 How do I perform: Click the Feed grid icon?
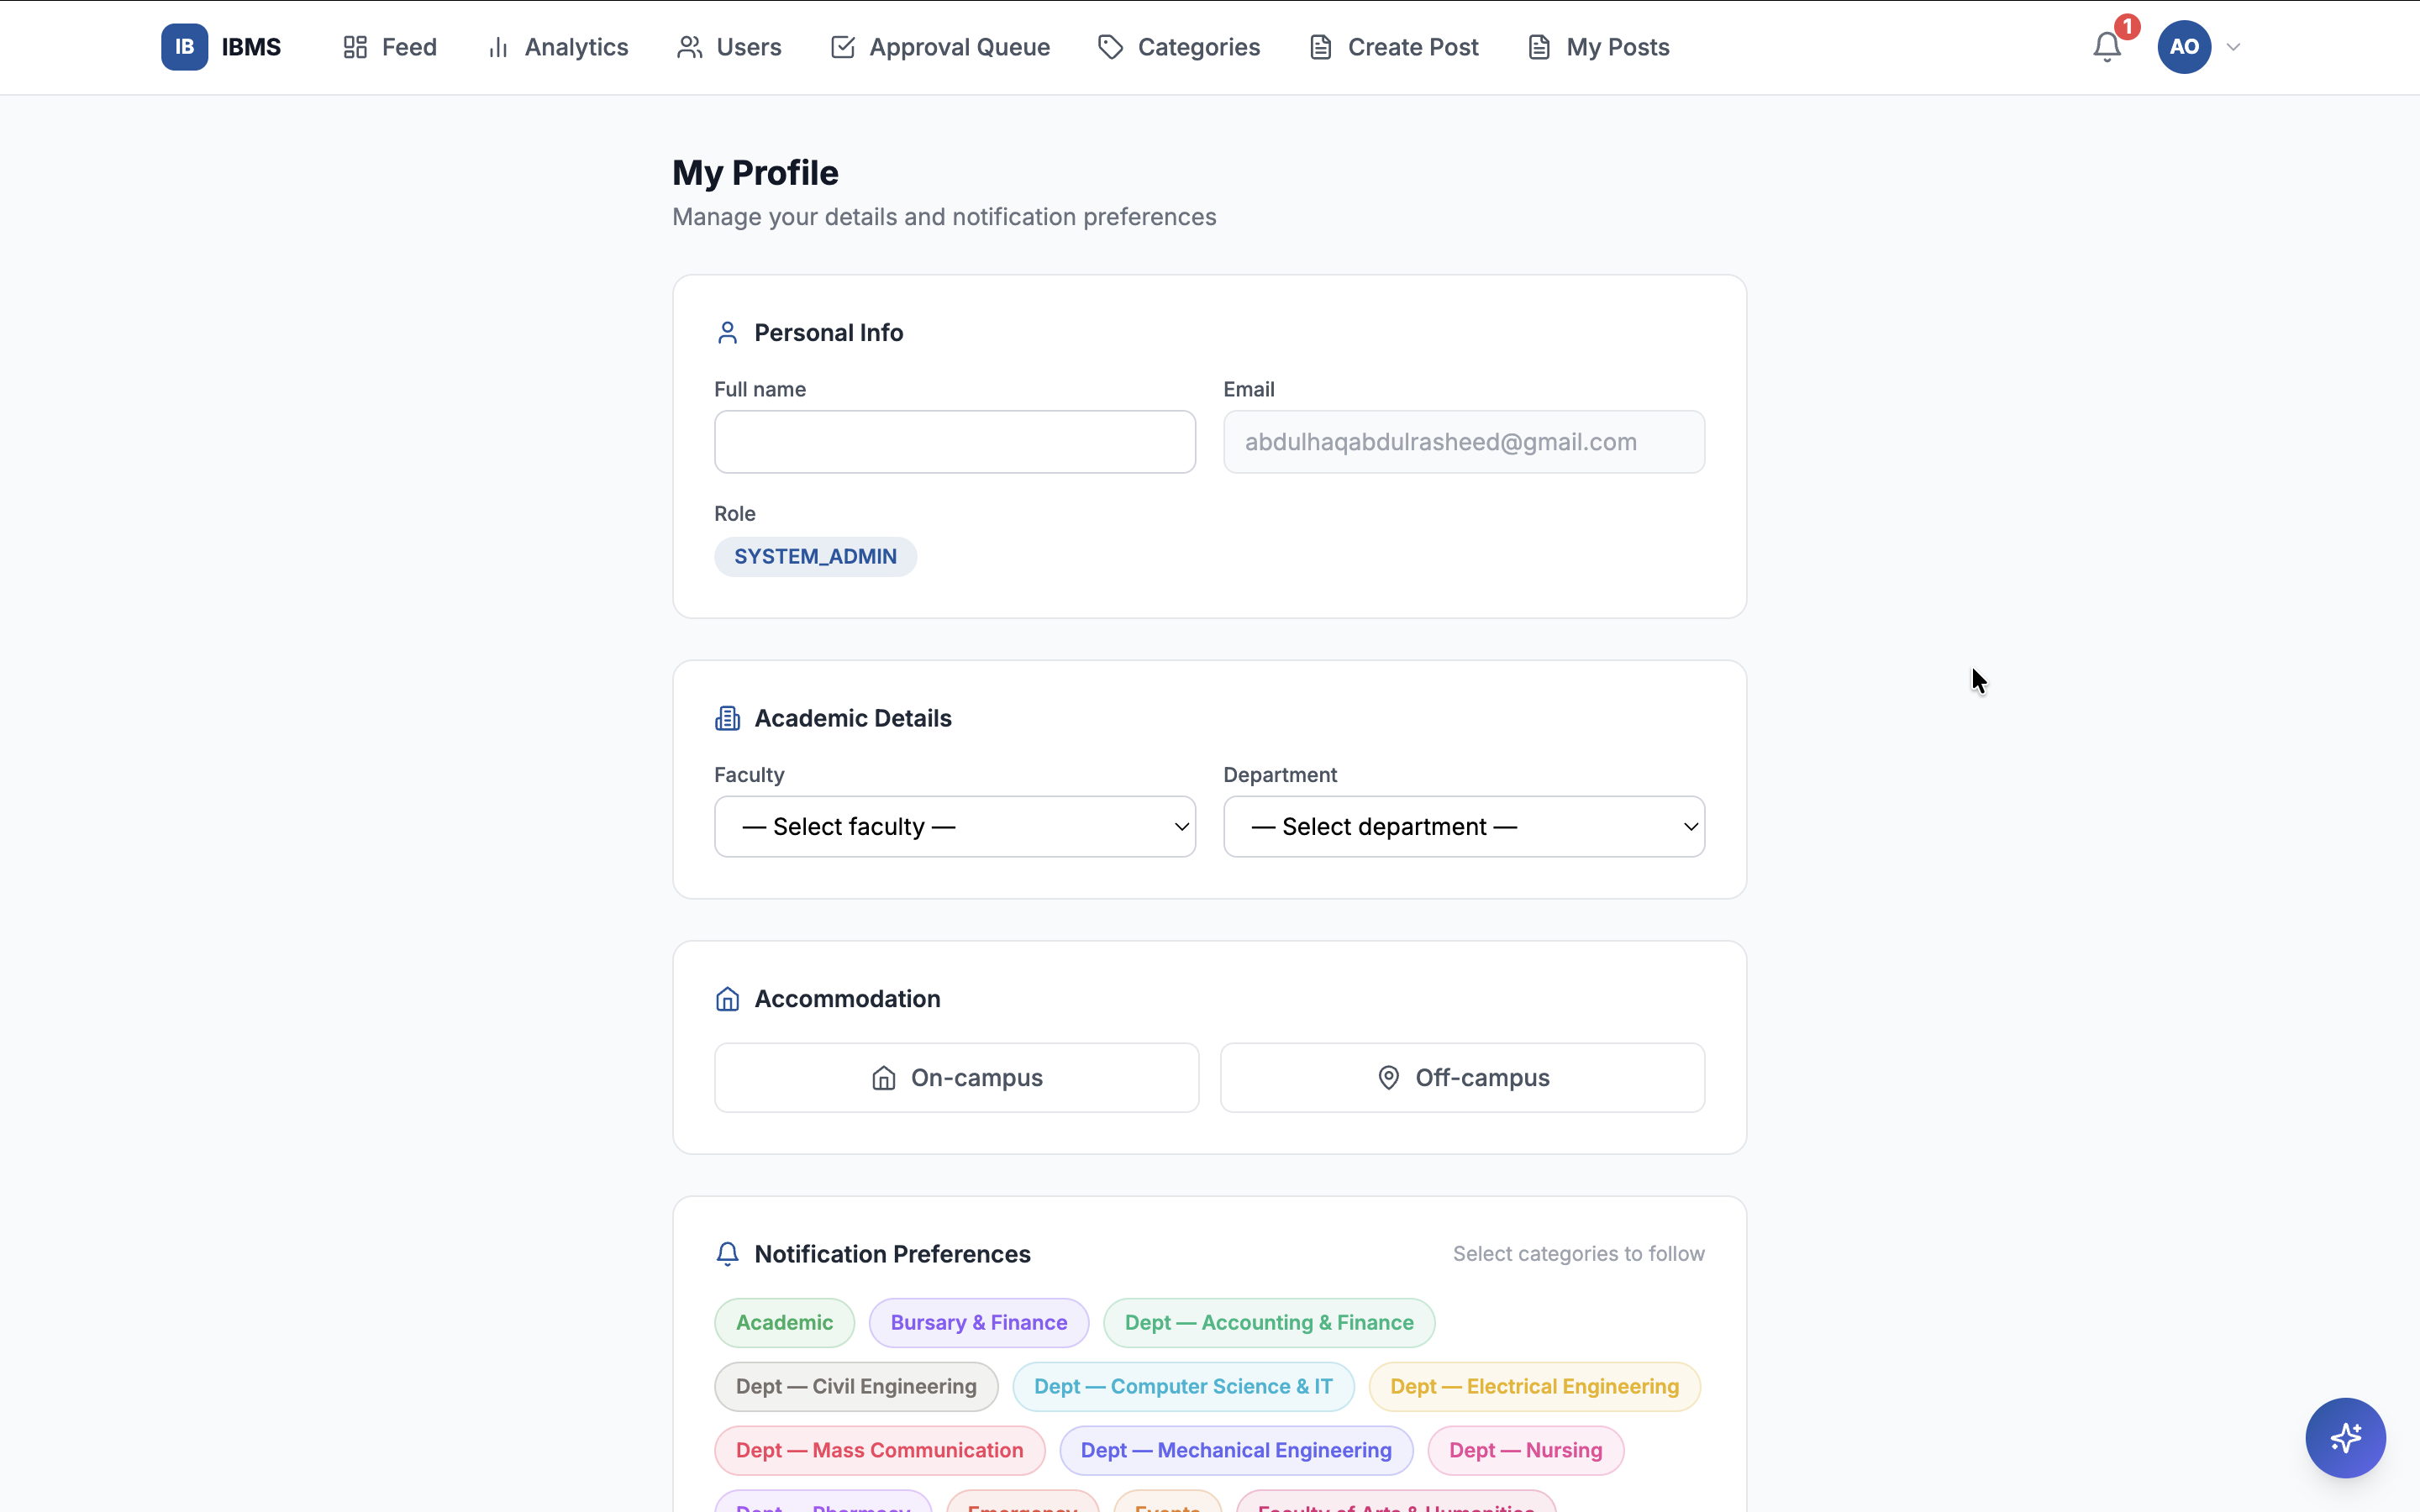[355, 47]
